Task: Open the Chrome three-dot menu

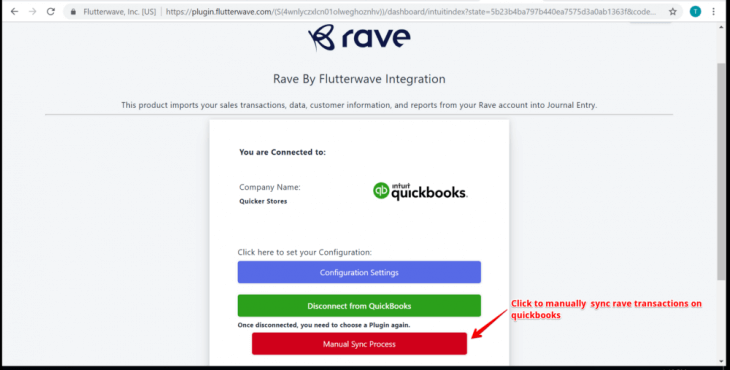Action: pyautogui.click(x=713, y=12)
